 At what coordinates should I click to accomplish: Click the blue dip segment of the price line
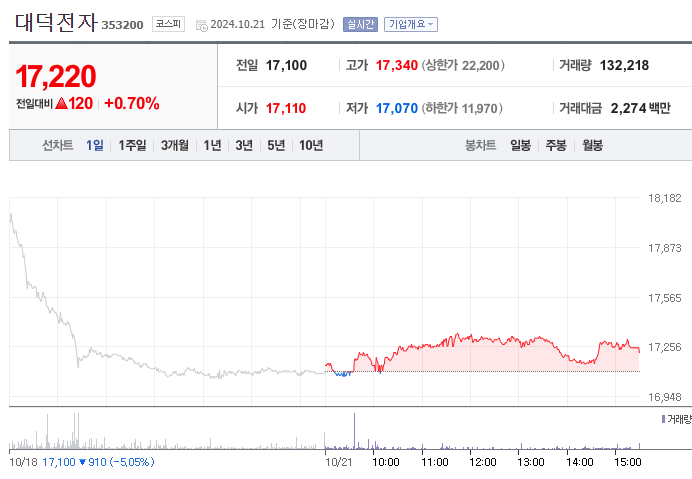pos(342,374)
